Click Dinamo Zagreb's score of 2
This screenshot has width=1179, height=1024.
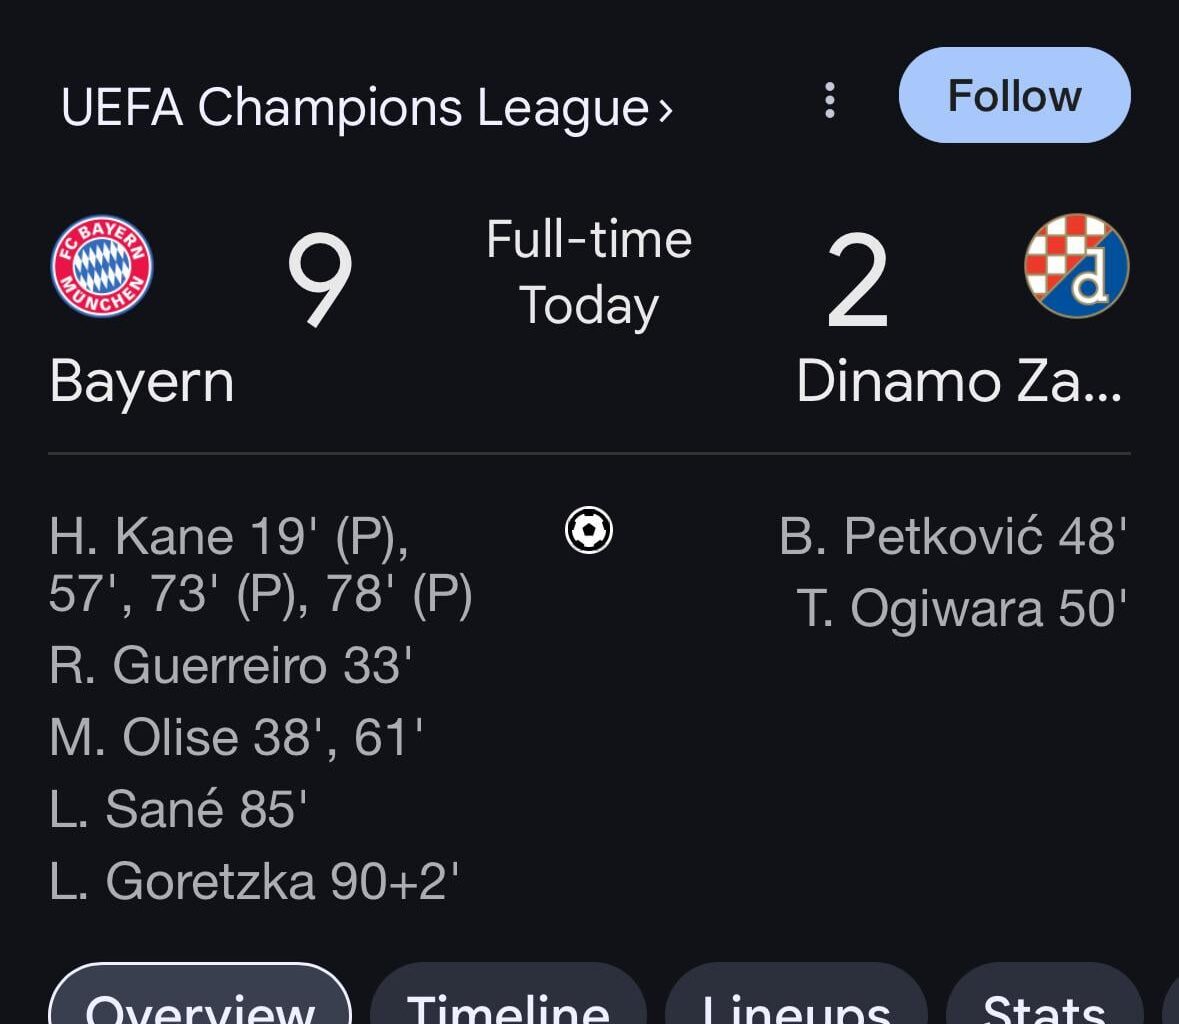(857, 281)
